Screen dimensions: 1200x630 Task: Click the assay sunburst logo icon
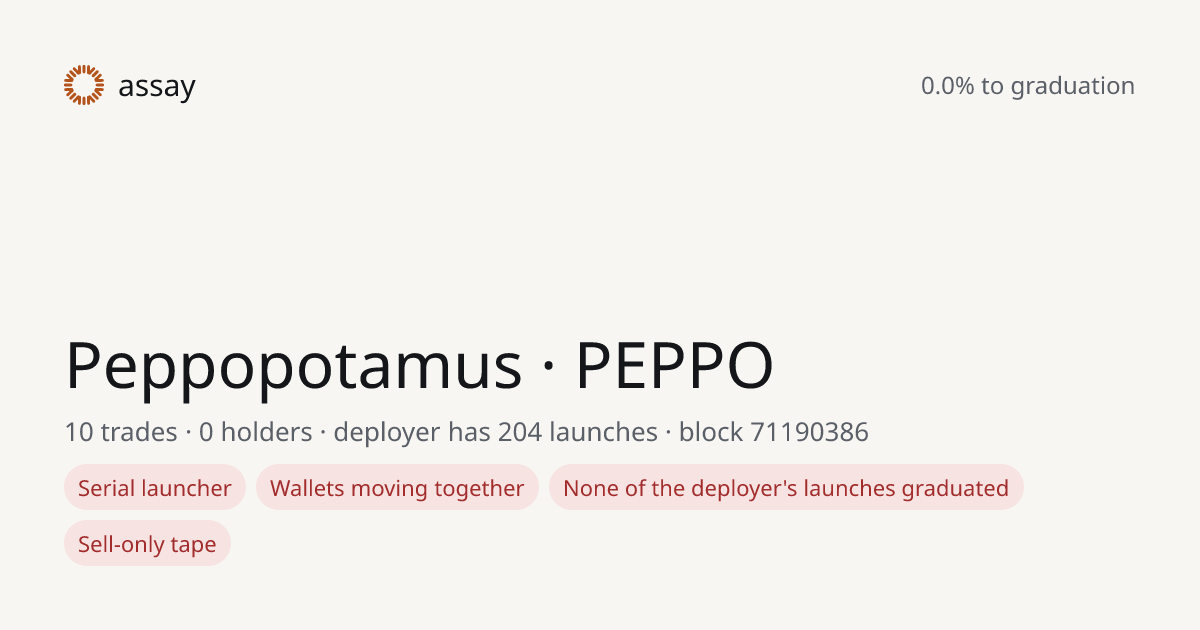pos(84,85)
